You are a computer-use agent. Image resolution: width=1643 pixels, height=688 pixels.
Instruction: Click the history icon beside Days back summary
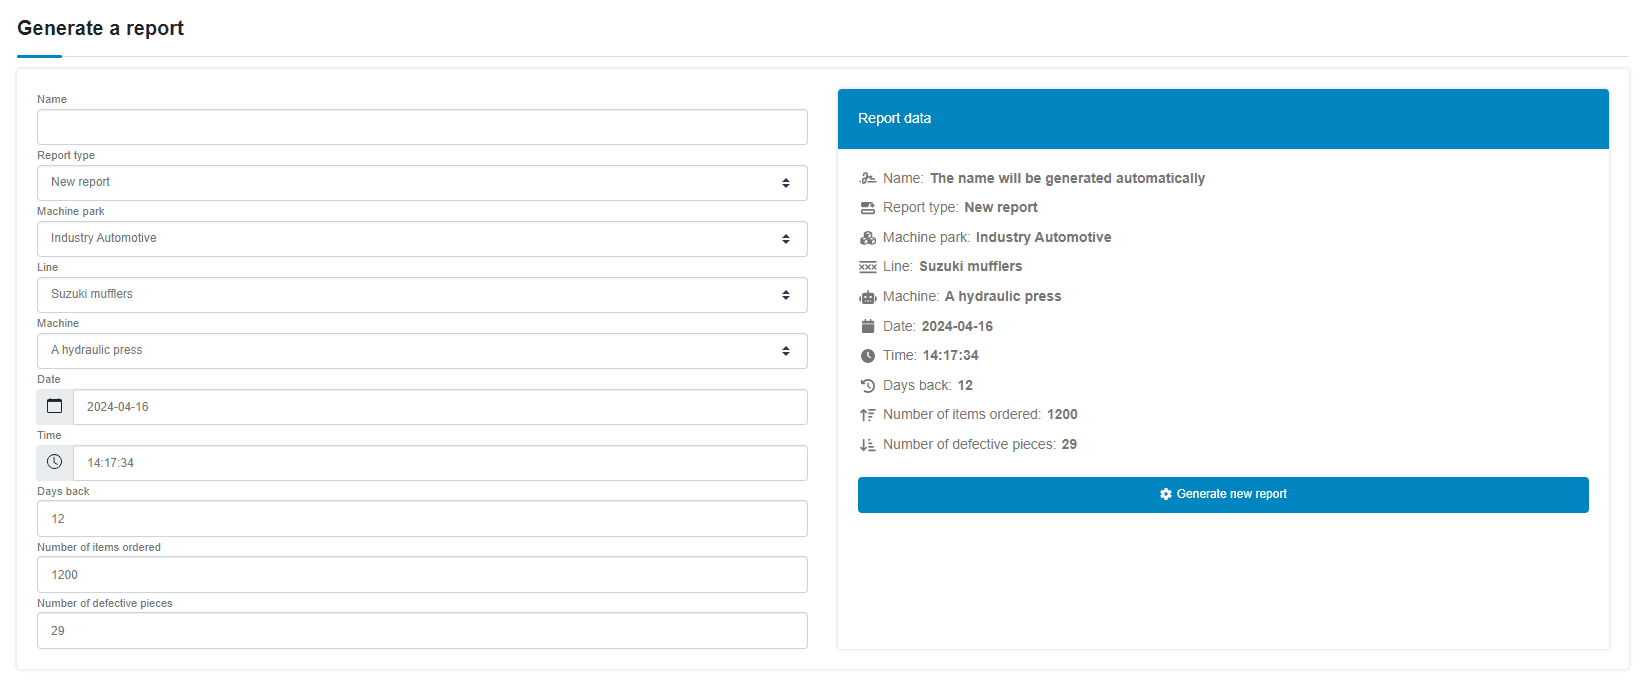coord(868,385)
